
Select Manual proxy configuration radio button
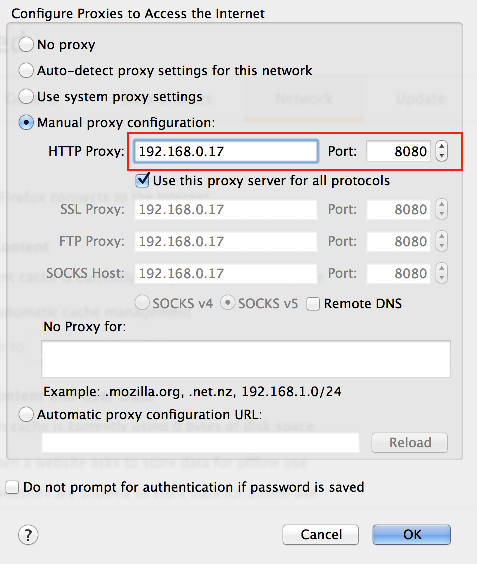[26, 123]
